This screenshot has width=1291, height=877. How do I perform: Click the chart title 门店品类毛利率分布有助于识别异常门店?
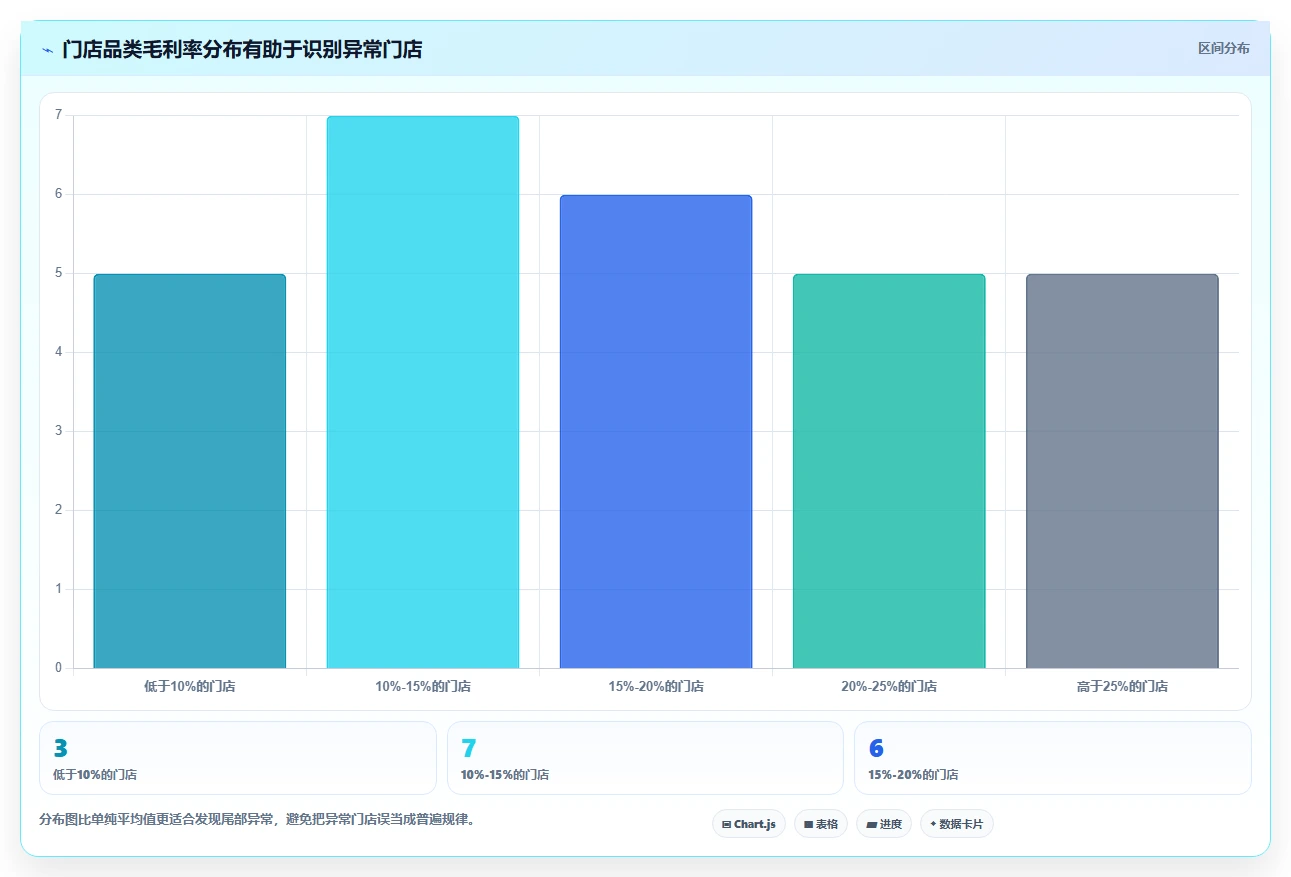(242, 49)
